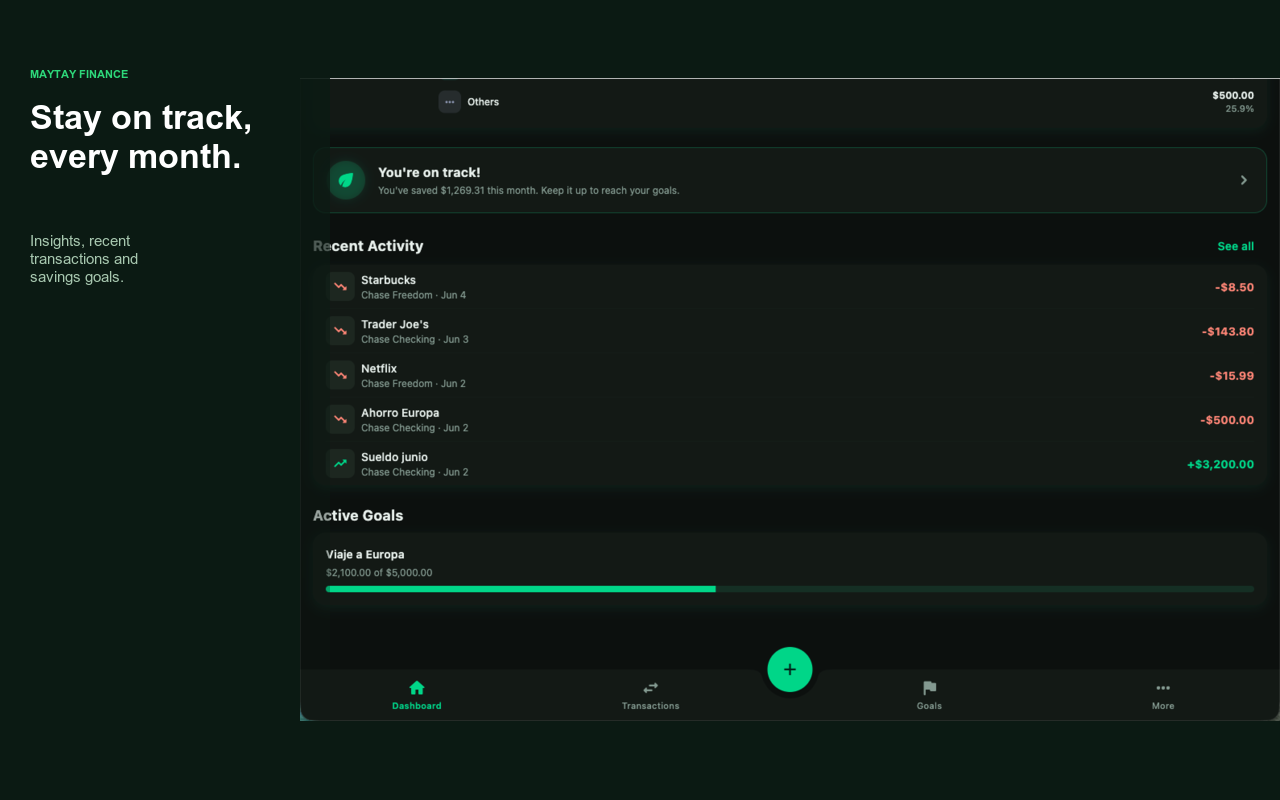Click the Trader Joe's expense trend icon
The width and height of the screenshot is (1280, 800).
click(x=341, y=331)
